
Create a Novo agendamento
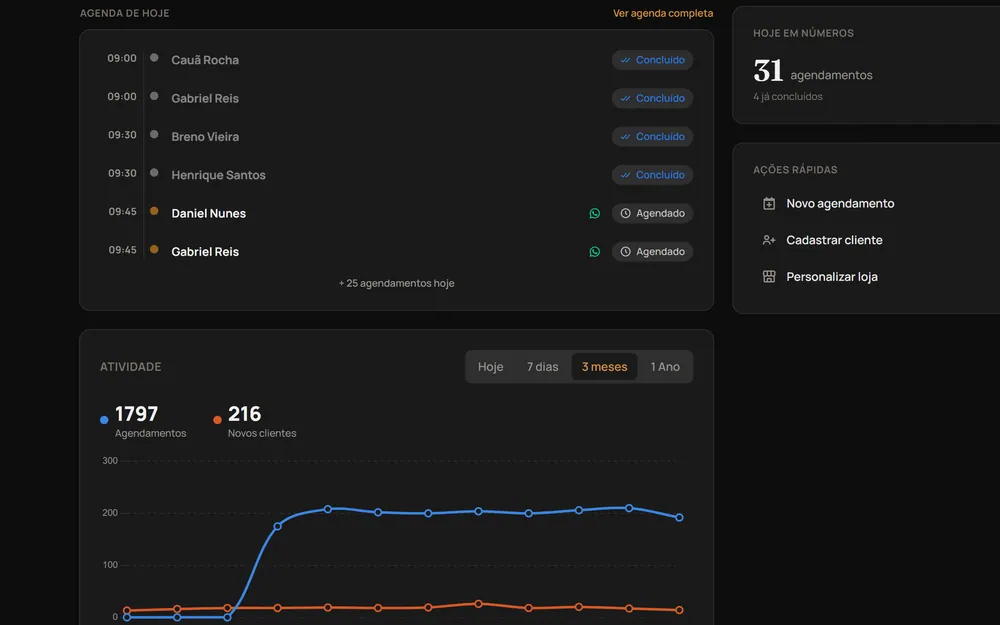click(x=840, y=203)
